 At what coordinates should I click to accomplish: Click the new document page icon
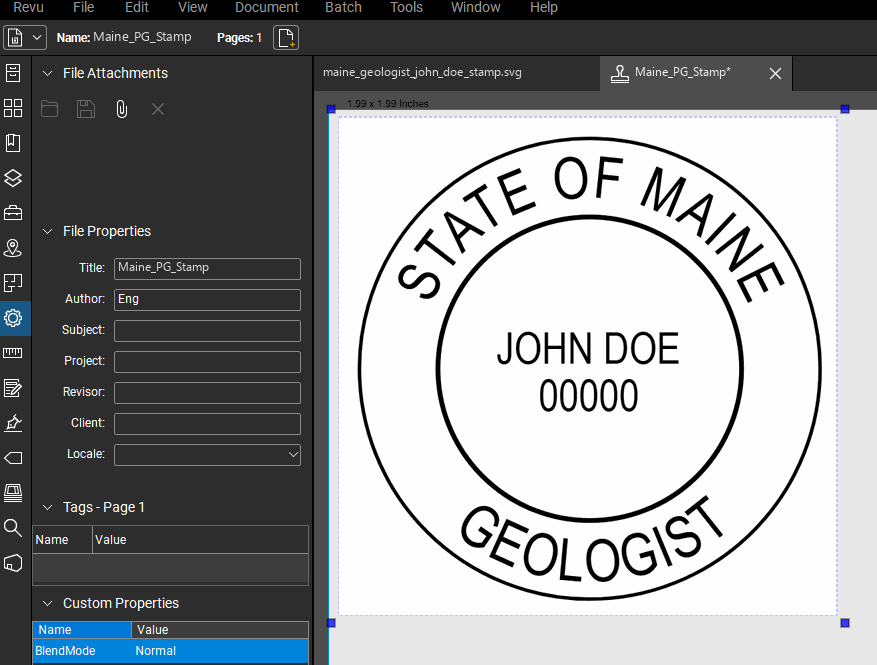click(286, 38)
